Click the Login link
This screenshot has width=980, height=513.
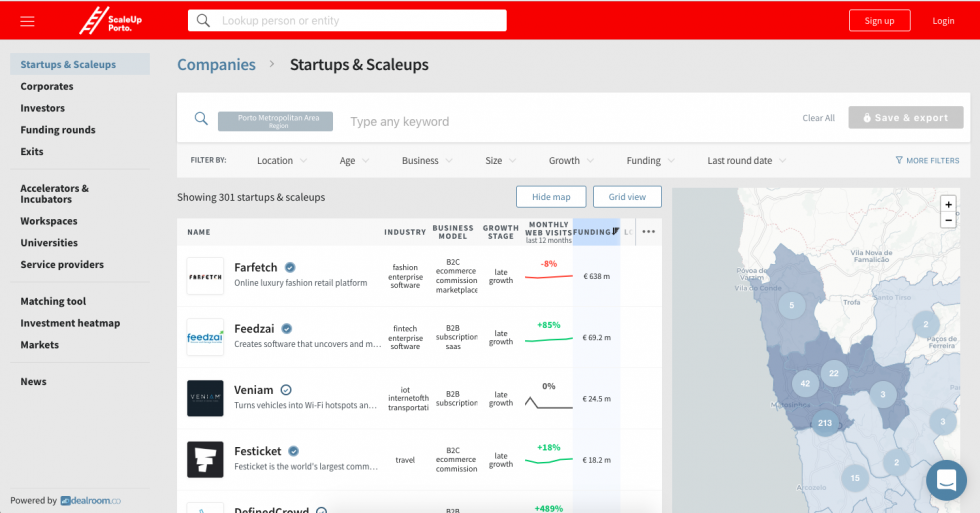(x=943, y=21)
